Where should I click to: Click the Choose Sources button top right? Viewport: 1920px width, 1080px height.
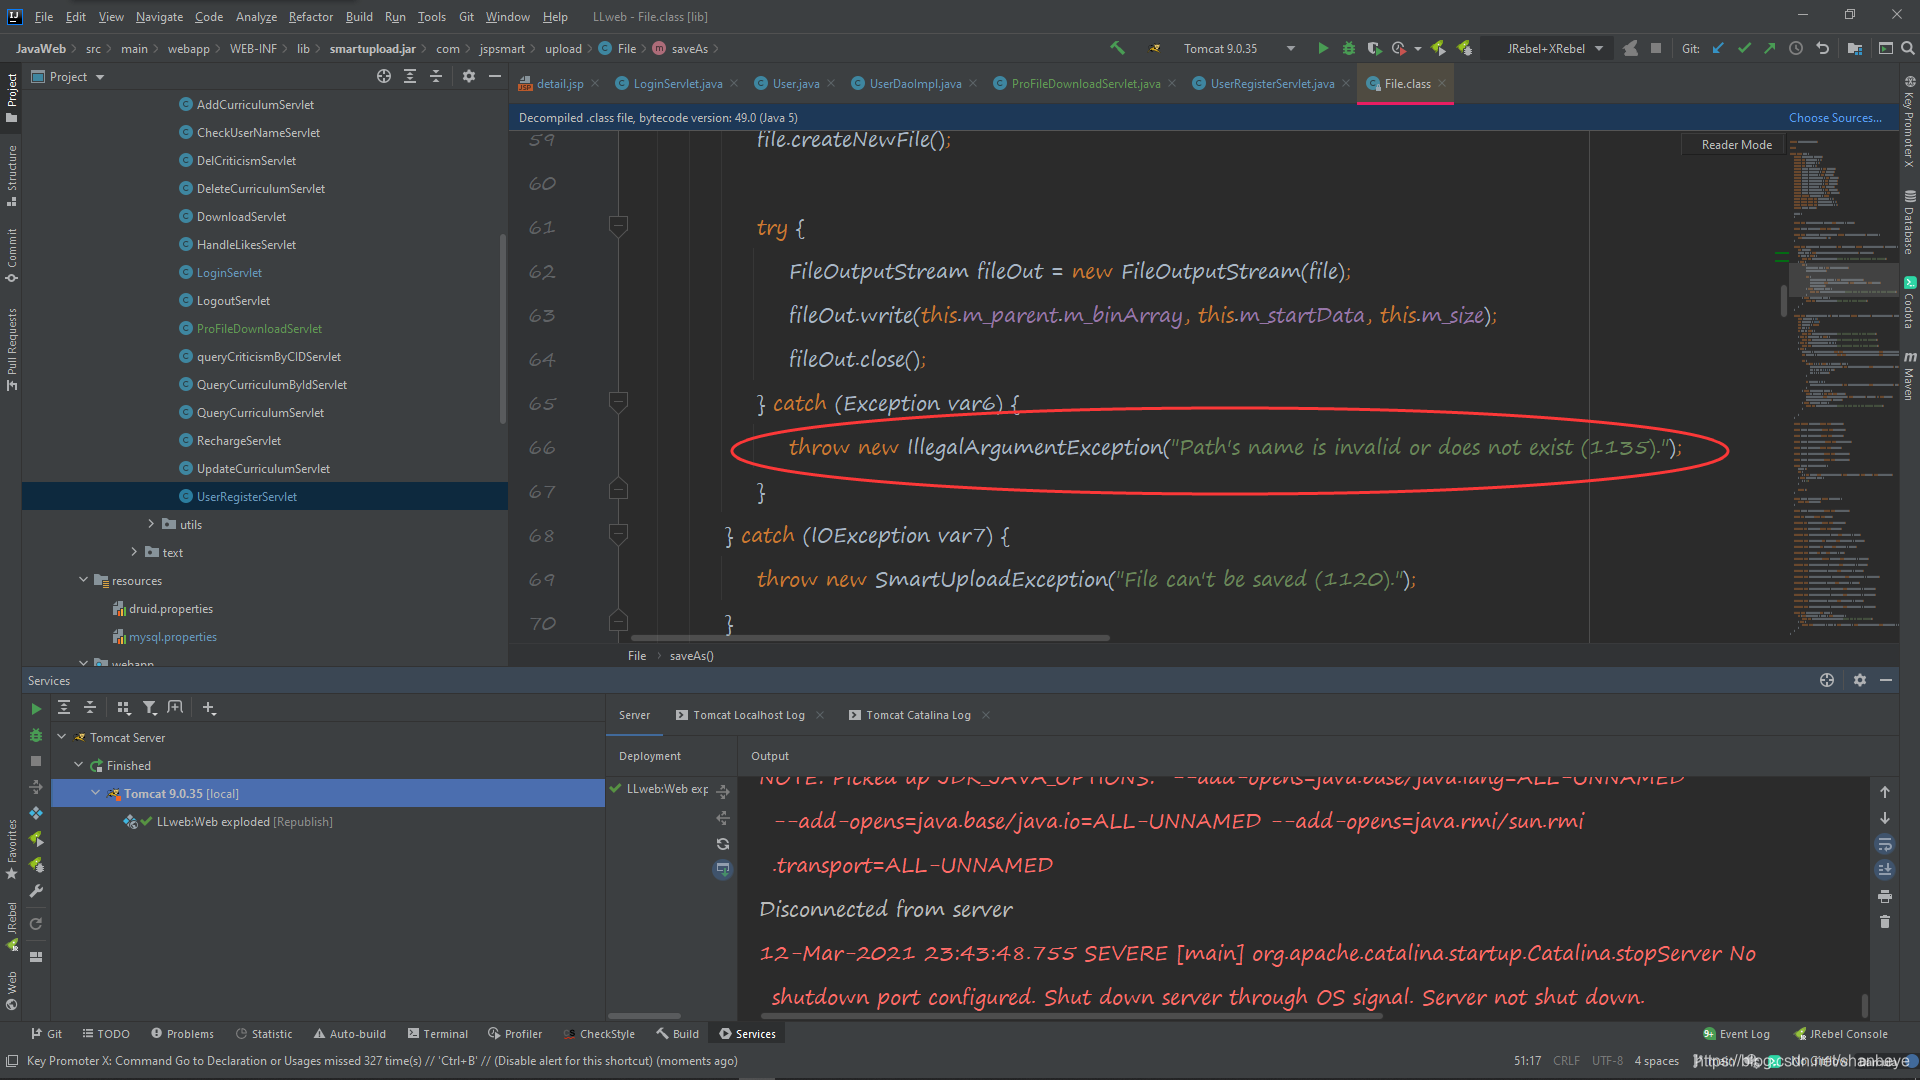[x=1834, y=117]
